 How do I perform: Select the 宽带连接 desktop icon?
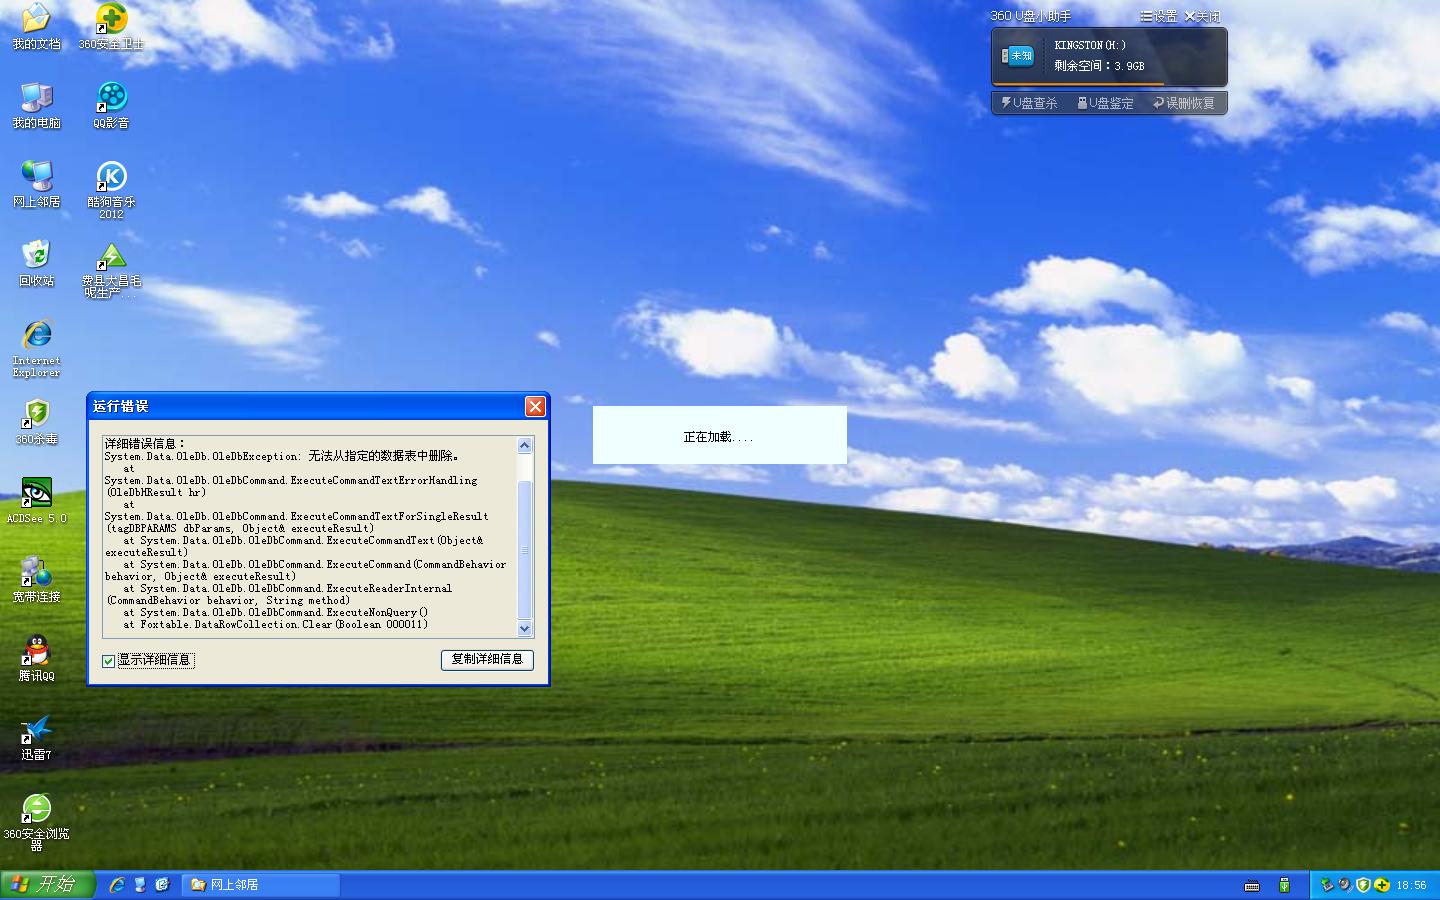coord(36,572)
